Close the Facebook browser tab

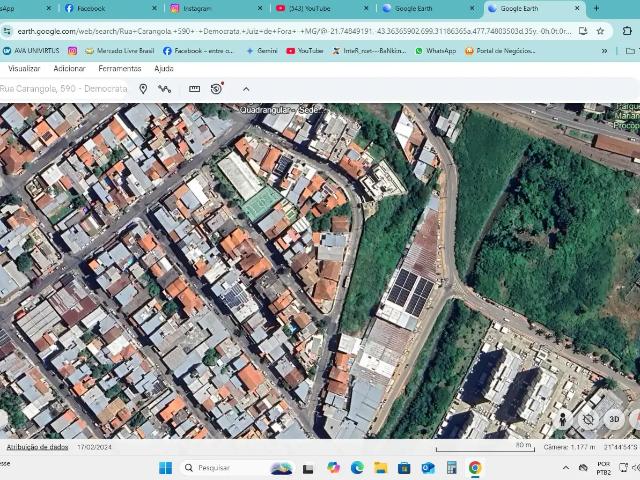click(x=154, y=8)
